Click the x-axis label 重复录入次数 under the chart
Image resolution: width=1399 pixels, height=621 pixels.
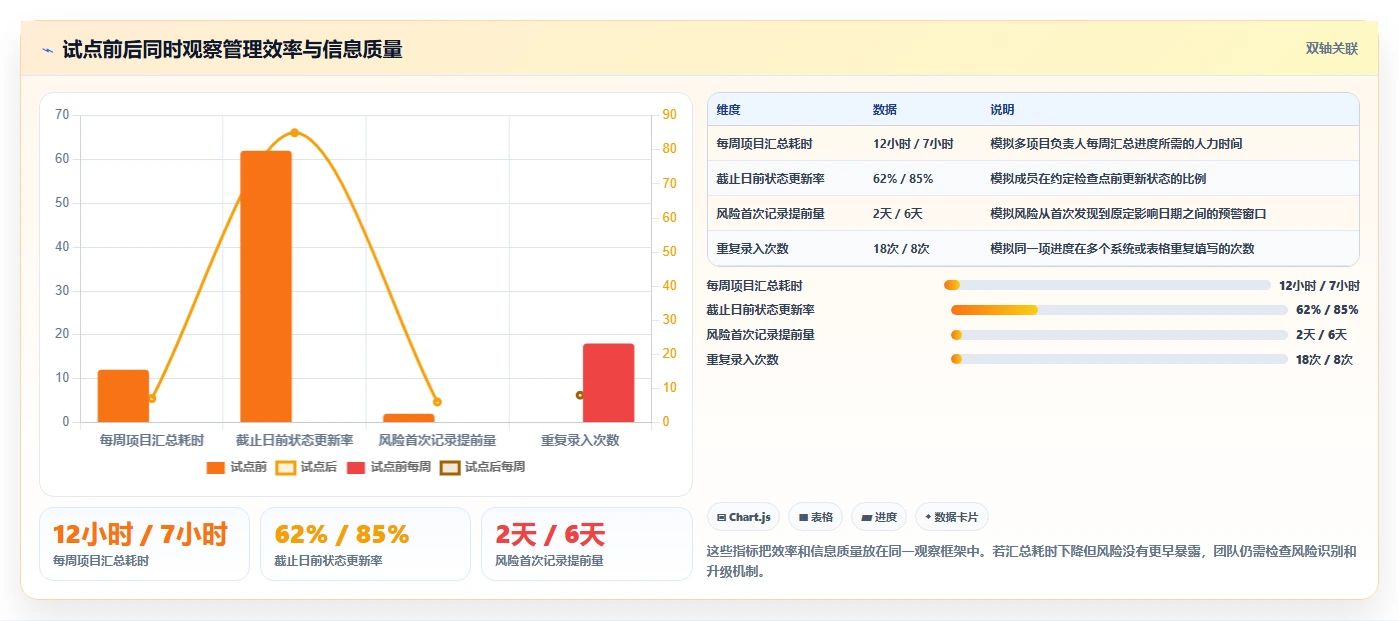(x=580, y=440)
